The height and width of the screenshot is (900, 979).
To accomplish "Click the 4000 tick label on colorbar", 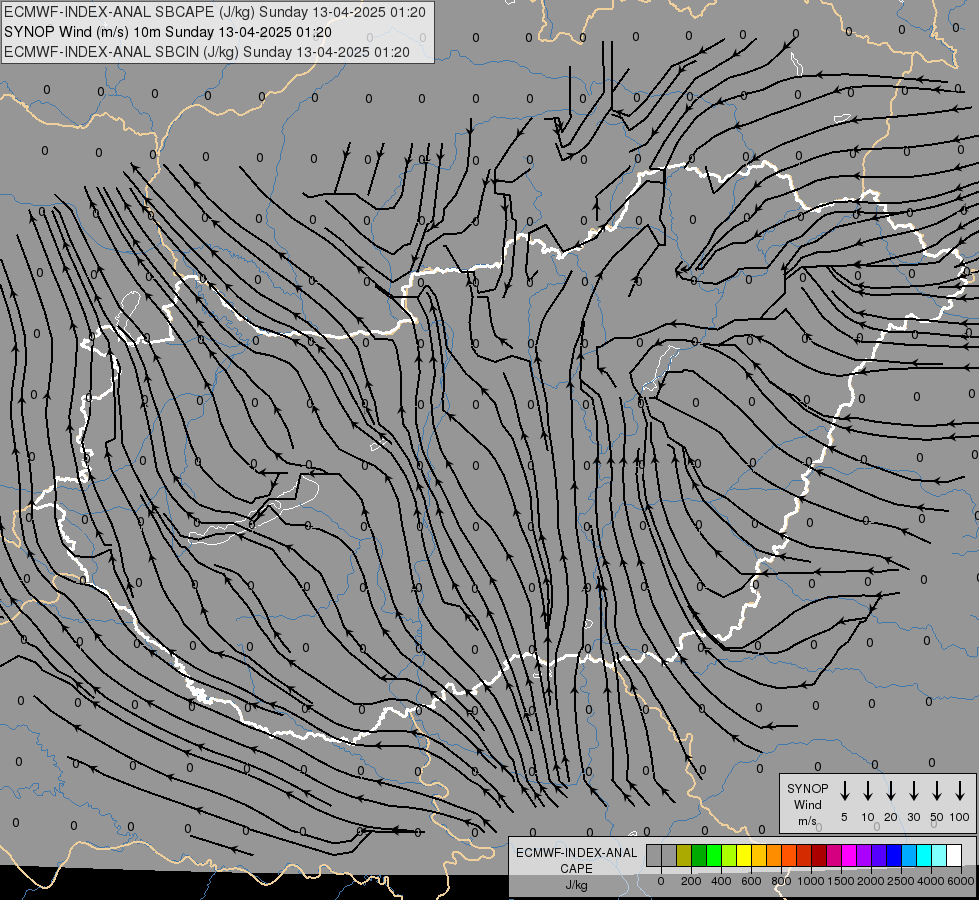I will (931, 881).
